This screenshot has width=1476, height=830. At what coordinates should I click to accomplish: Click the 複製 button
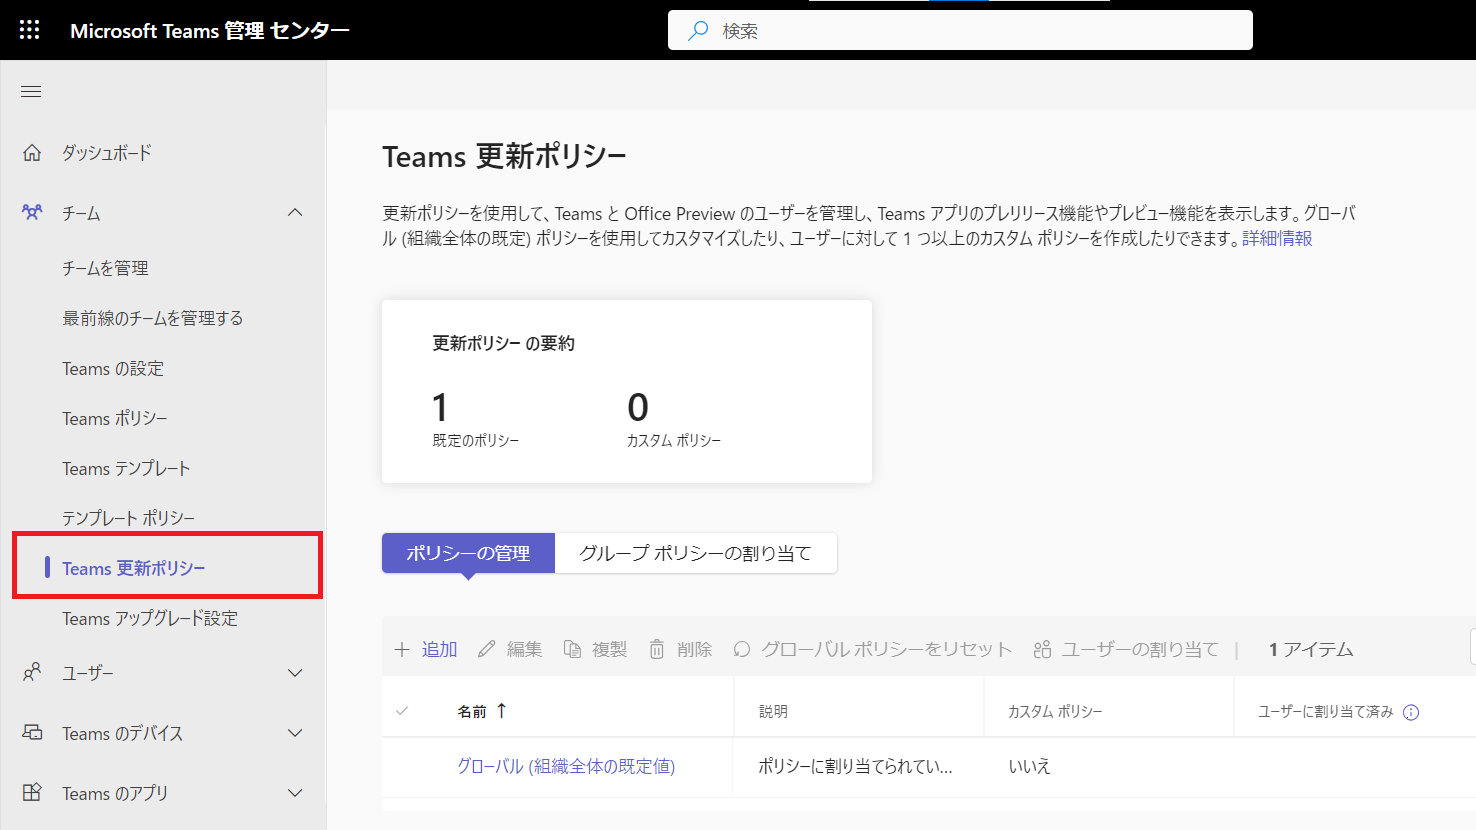point(595,650)
